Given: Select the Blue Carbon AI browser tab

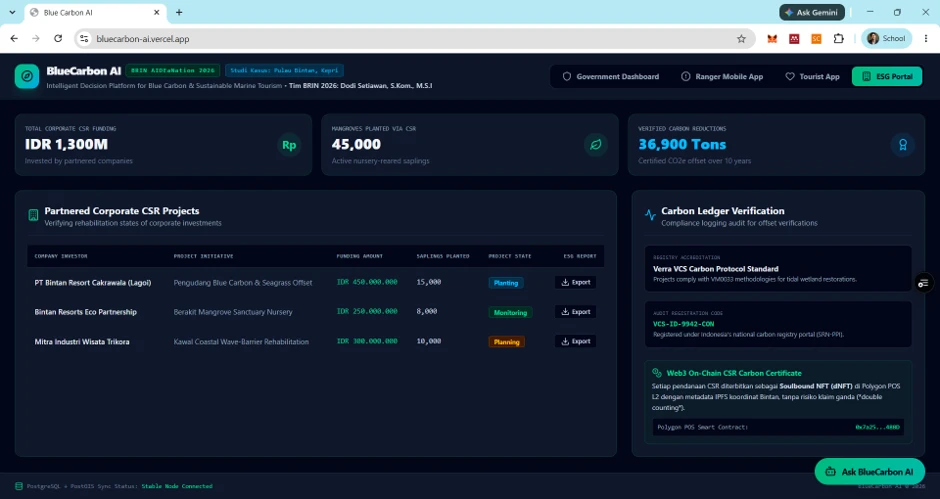Looking at the screenshot, I should point(95,12).
